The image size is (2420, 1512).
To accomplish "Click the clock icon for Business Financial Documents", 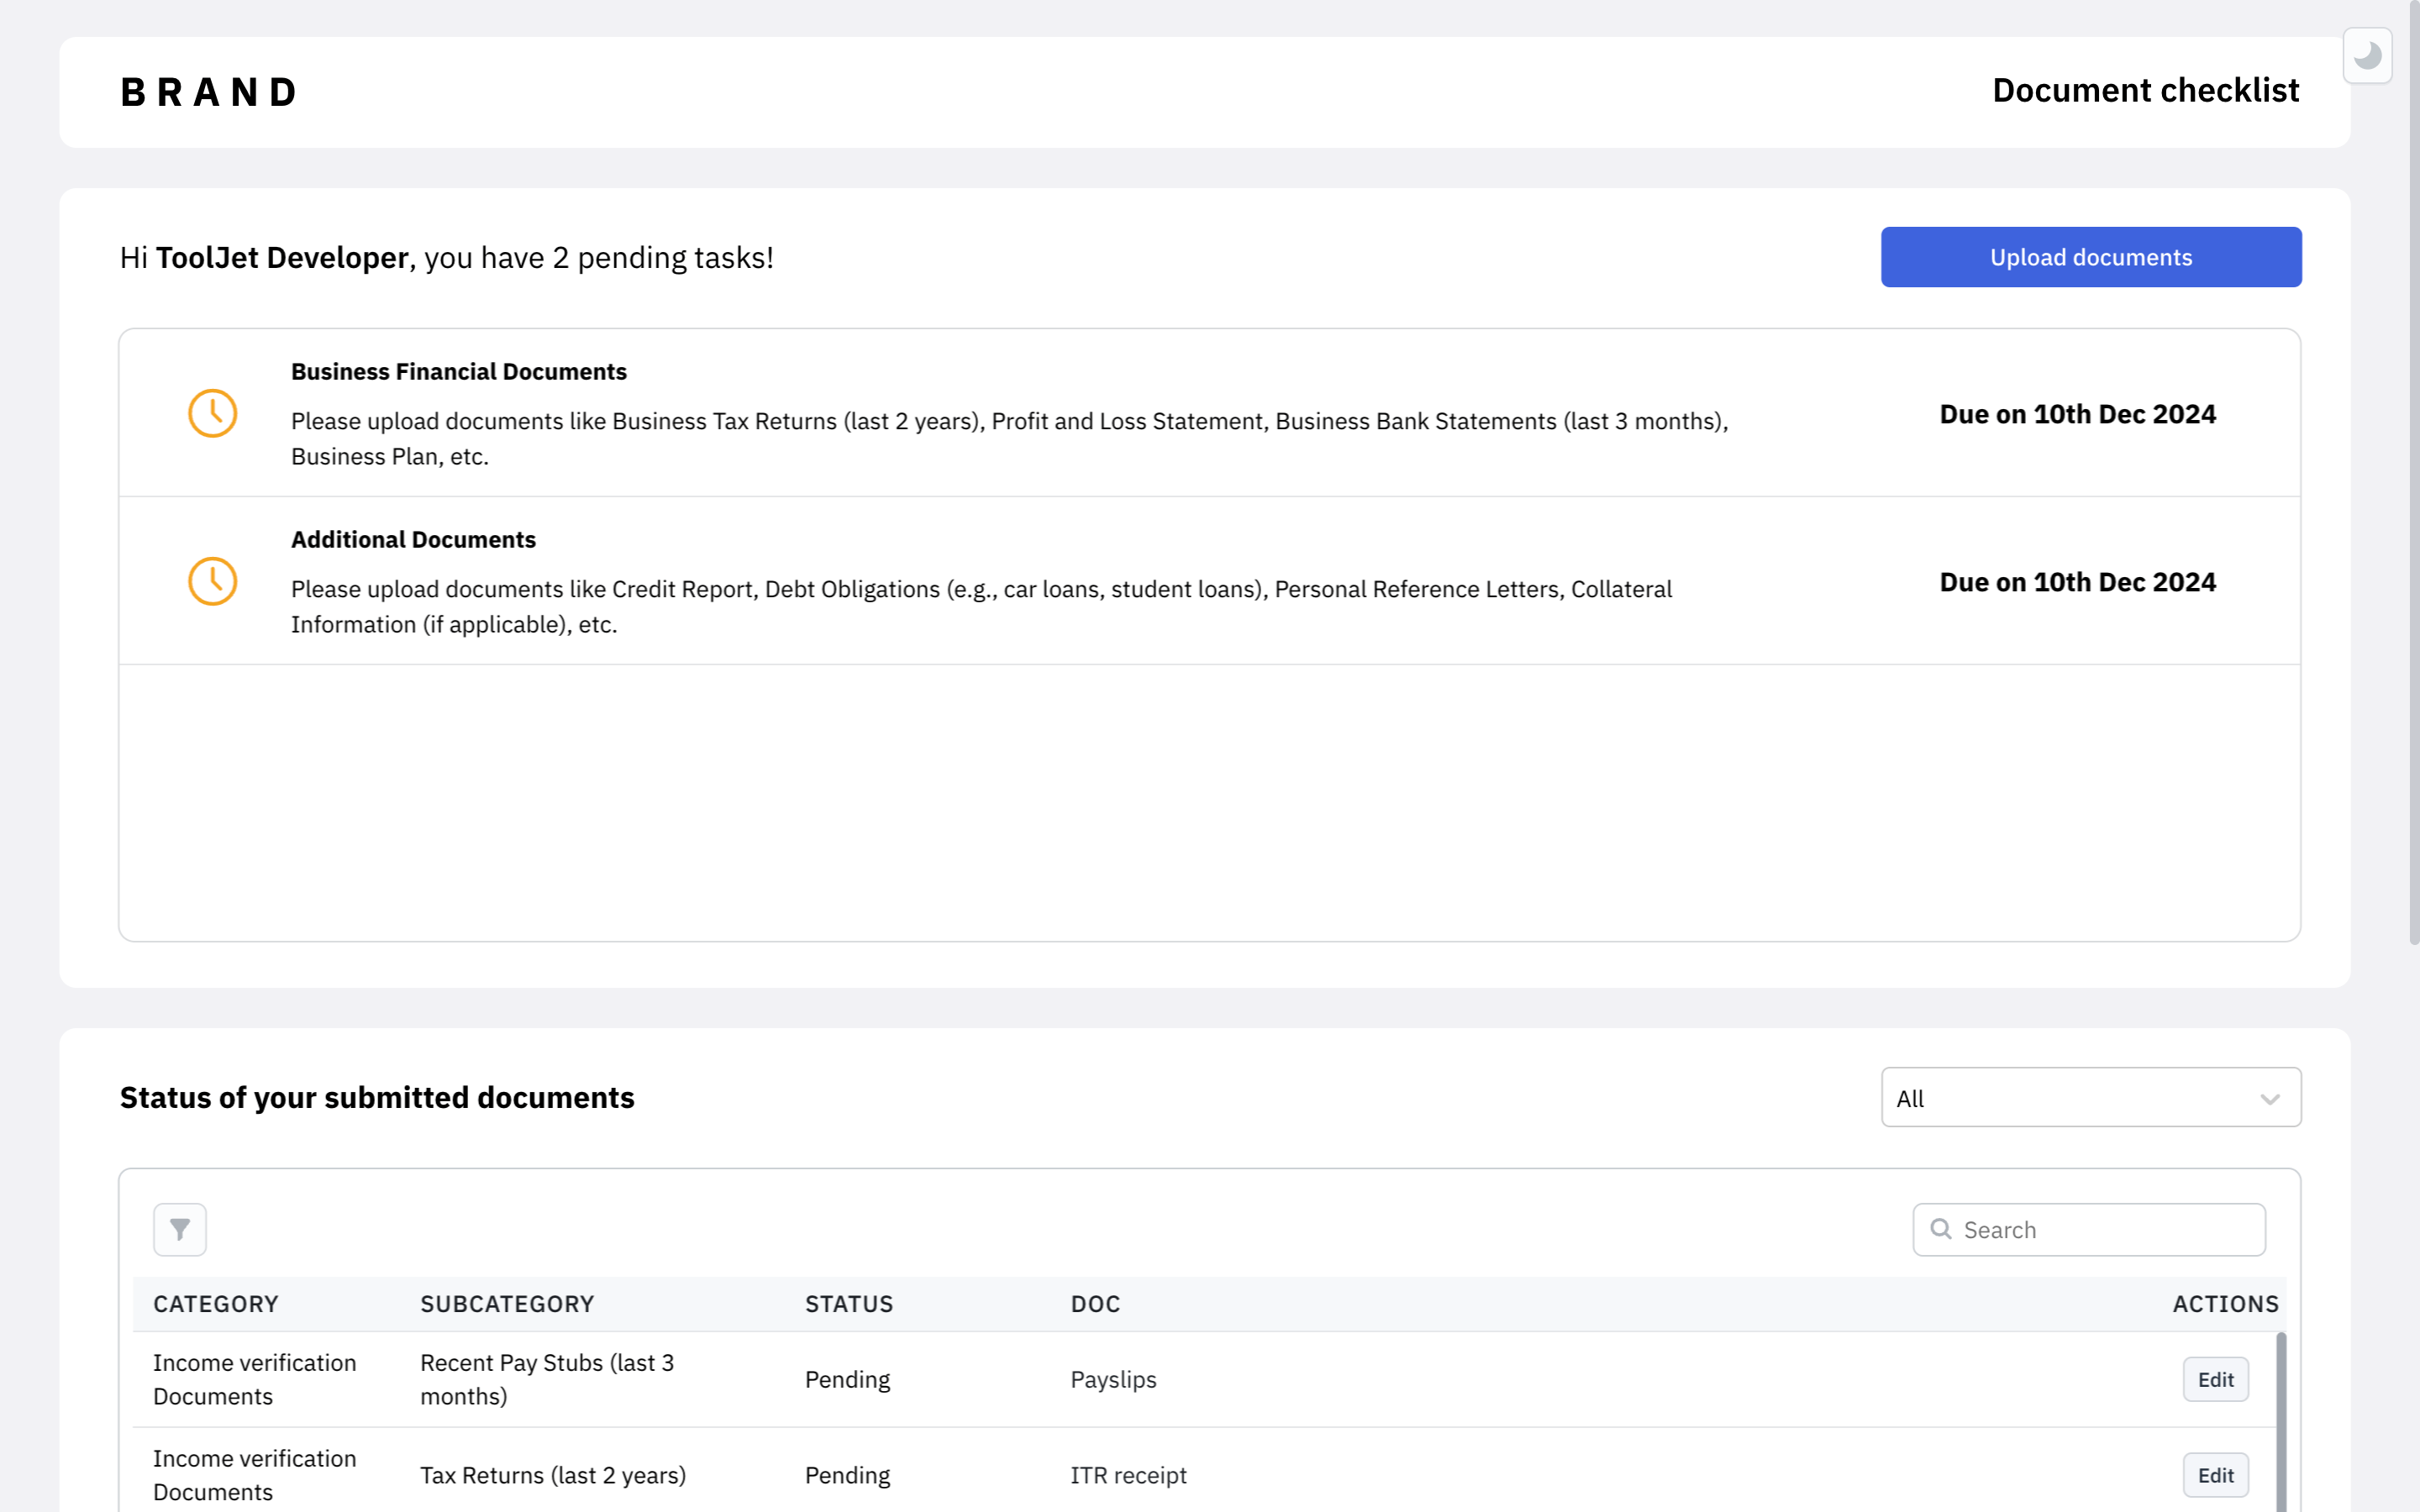I will click(x=212, y=413).
